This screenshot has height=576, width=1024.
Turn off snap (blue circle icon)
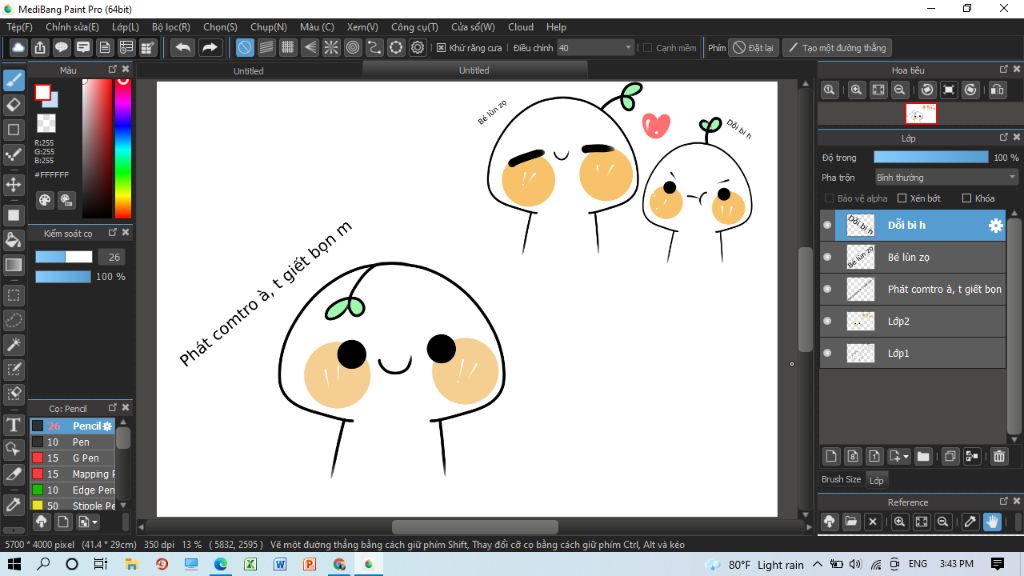[x=244, y=48]
